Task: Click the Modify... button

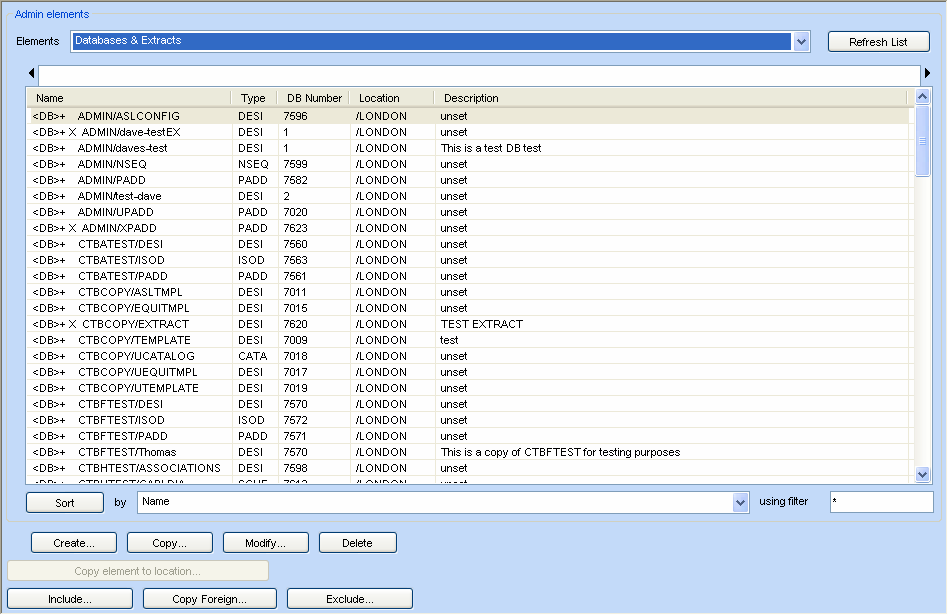Action: (265, 543)
